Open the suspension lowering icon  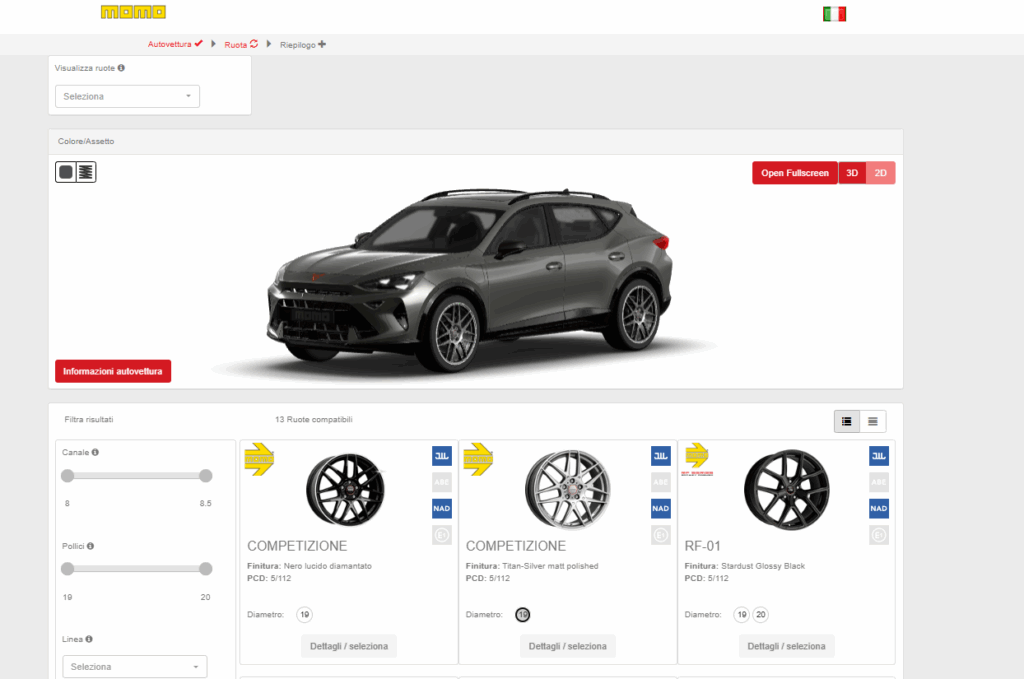coord(86,172)
